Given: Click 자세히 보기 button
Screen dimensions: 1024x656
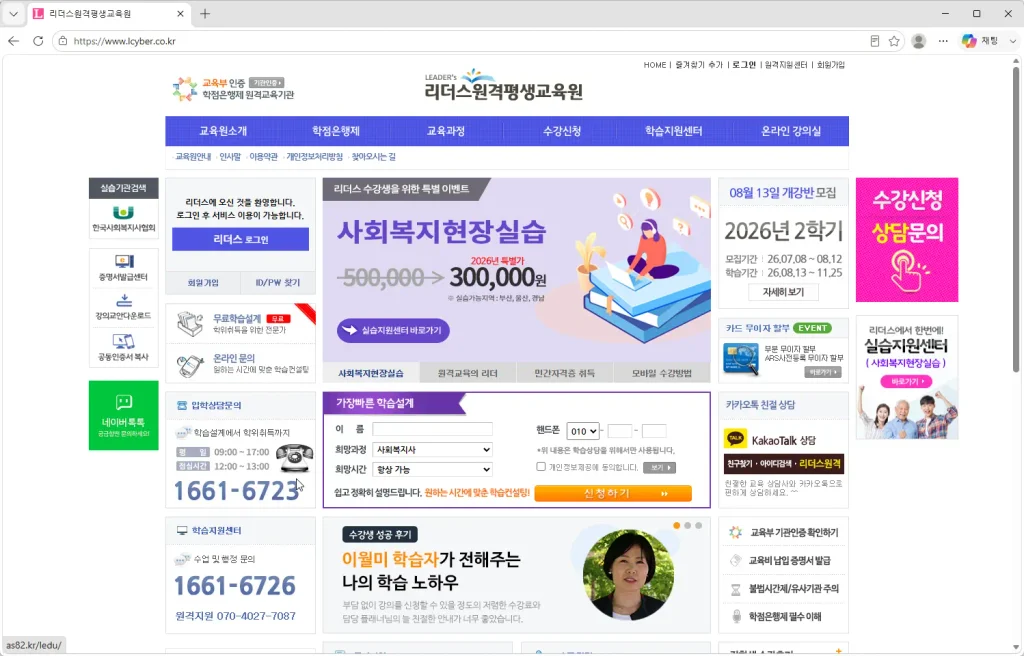Looking at the screenshot, I should [783, 292].
